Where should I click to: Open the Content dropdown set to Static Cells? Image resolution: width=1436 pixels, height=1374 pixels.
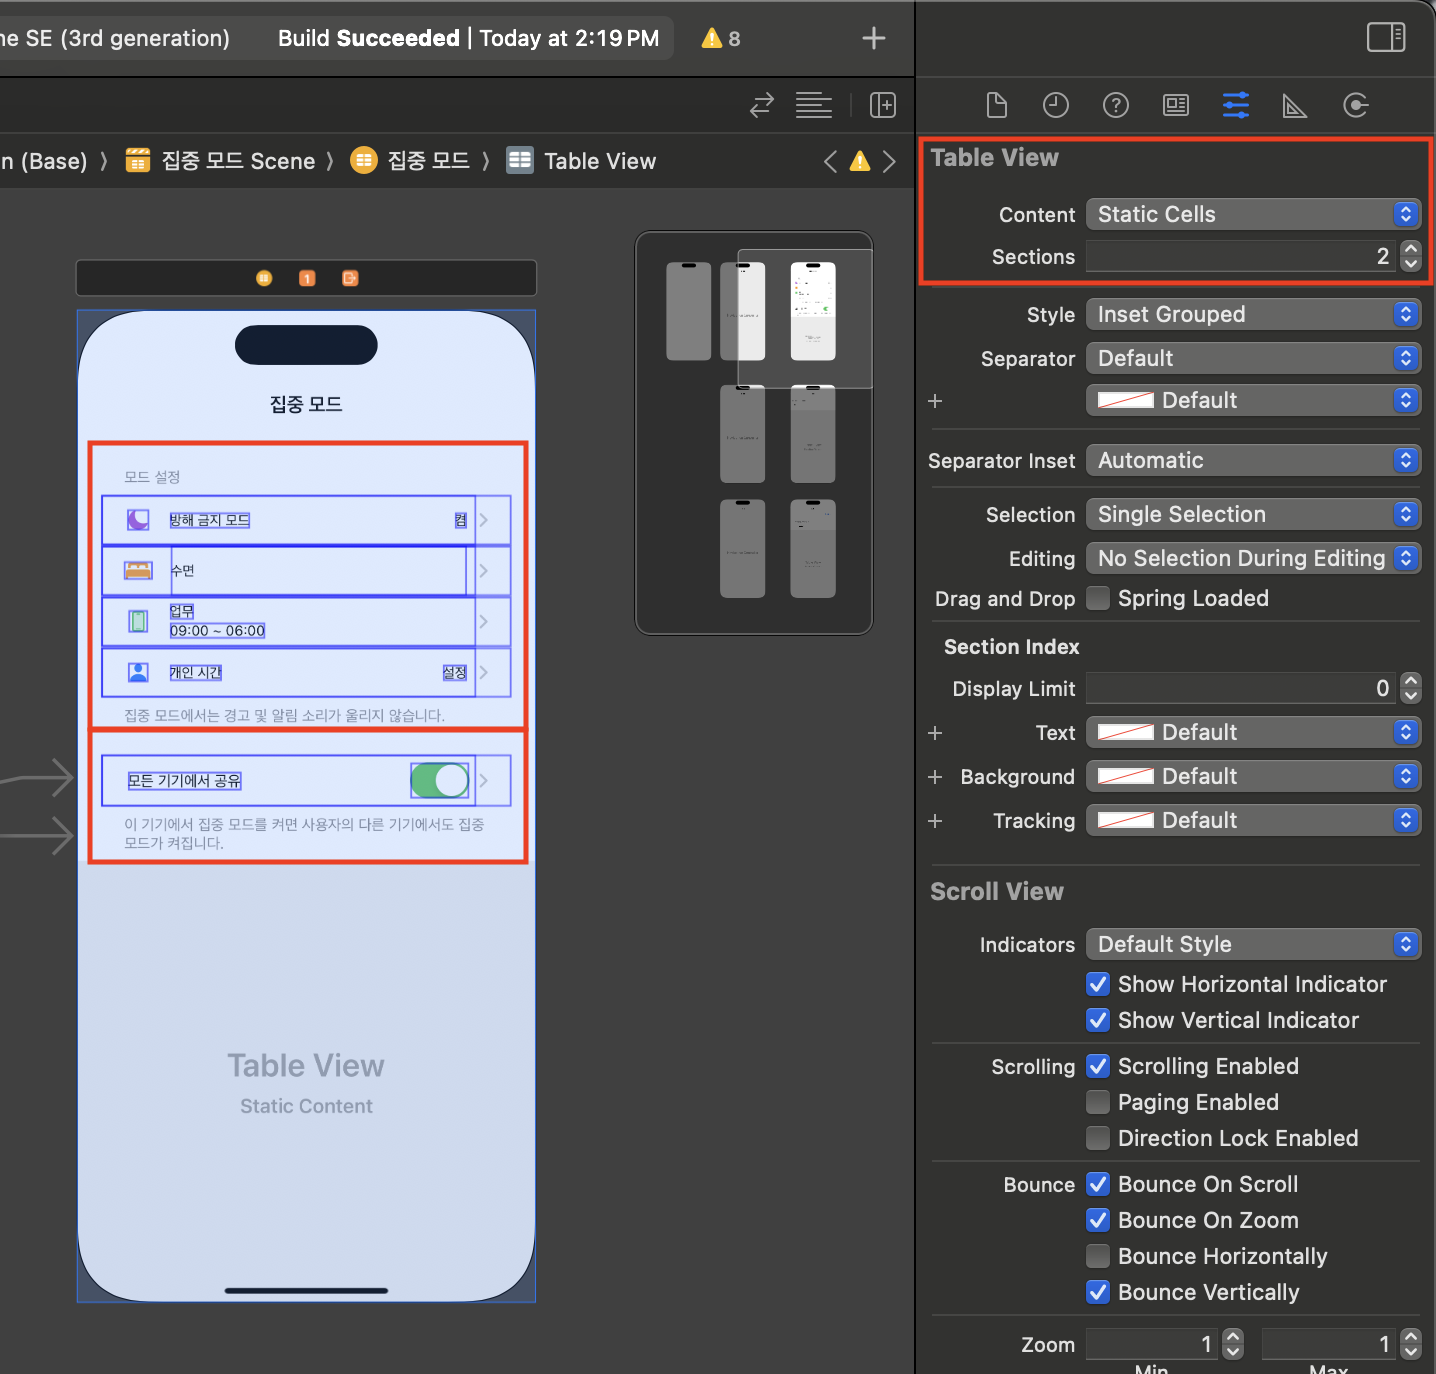pyautogui.click(x=1253, y=214)
